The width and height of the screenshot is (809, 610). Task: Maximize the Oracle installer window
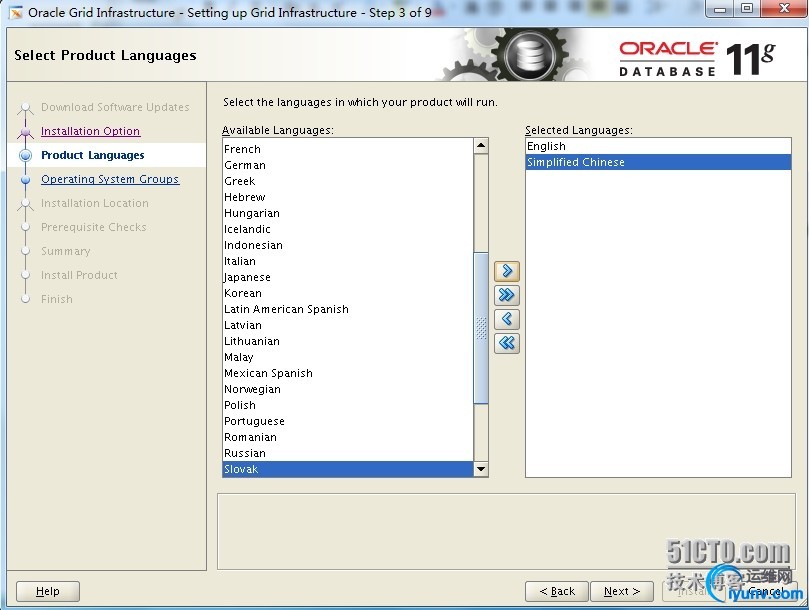[747, 9]
